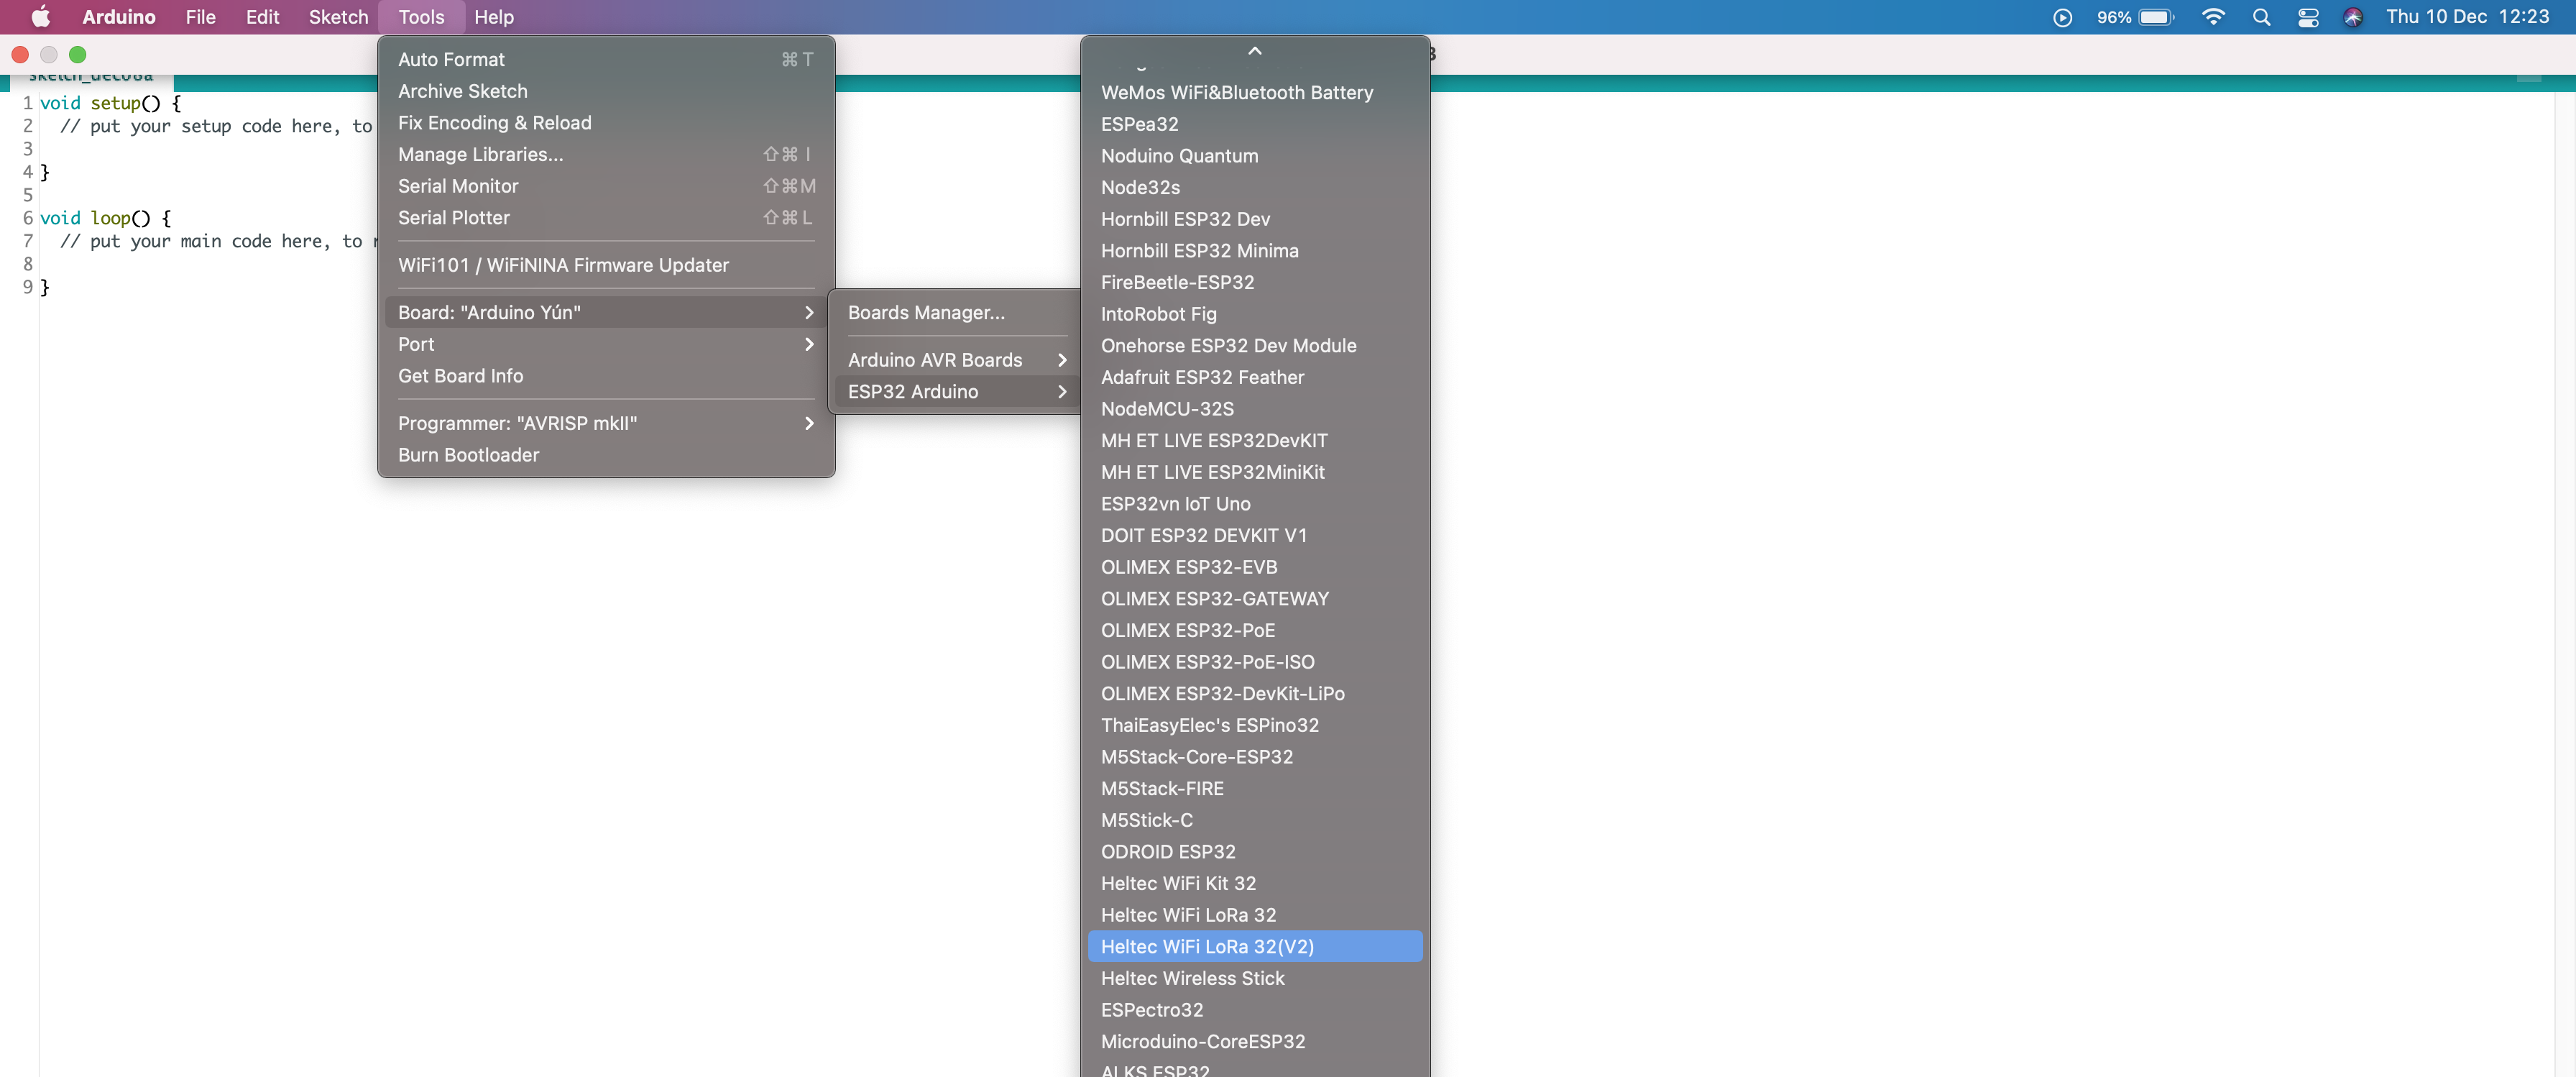Open the Sketch menu
The height and width of the screenshot is (1077, 2576).
click(x=338, y=17)
